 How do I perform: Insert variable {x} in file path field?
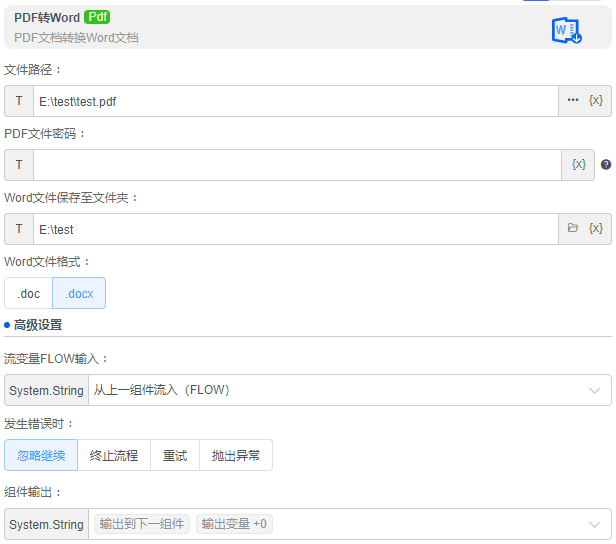(596, 101)
